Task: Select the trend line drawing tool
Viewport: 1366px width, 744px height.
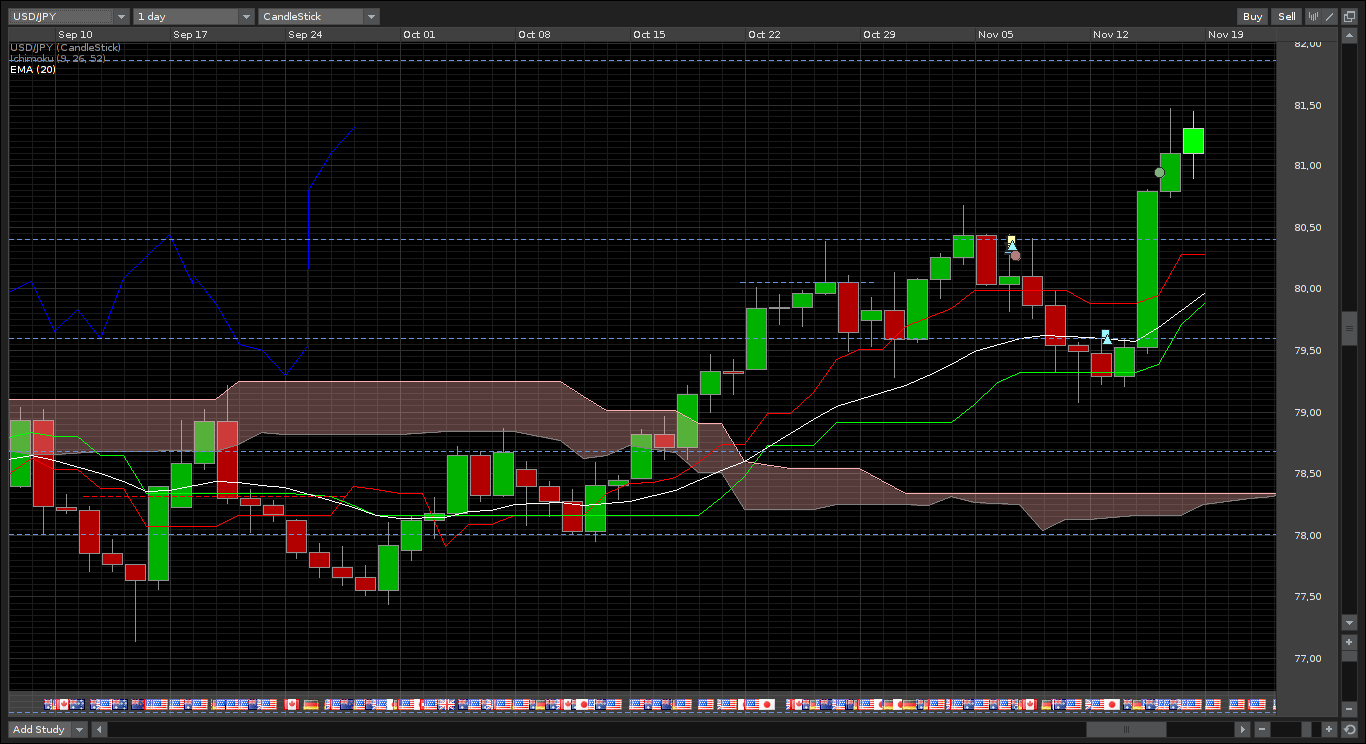Action: (1329, 16)
